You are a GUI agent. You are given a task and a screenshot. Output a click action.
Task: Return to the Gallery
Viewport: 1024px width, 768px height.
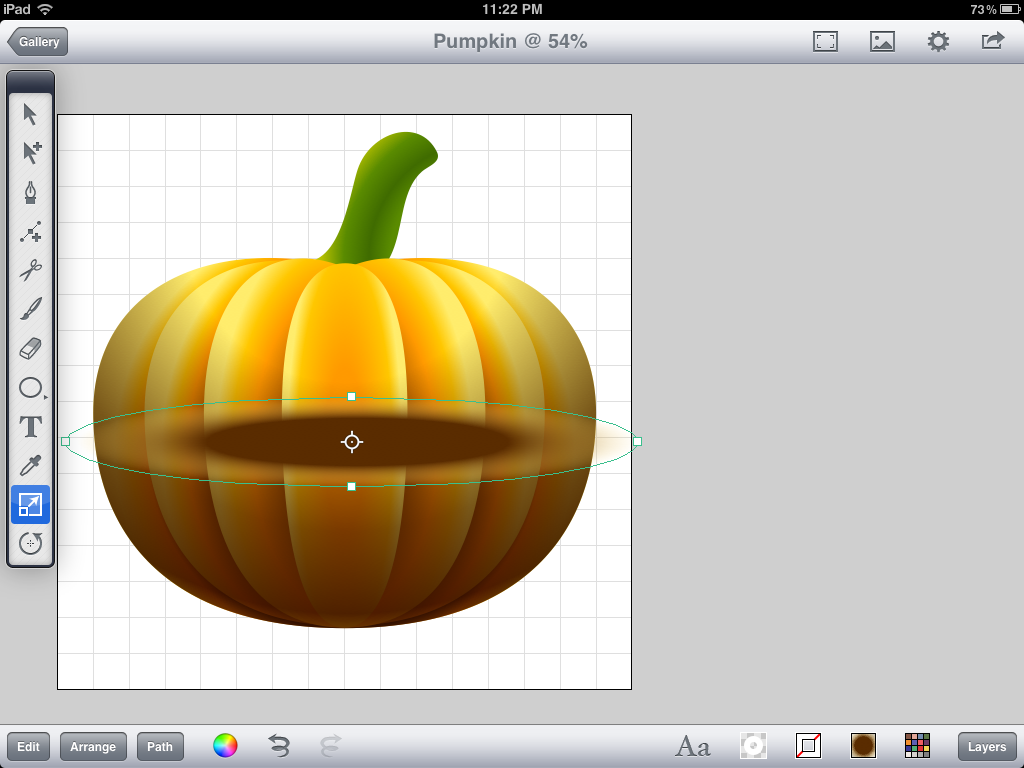[x=37, y=41]
